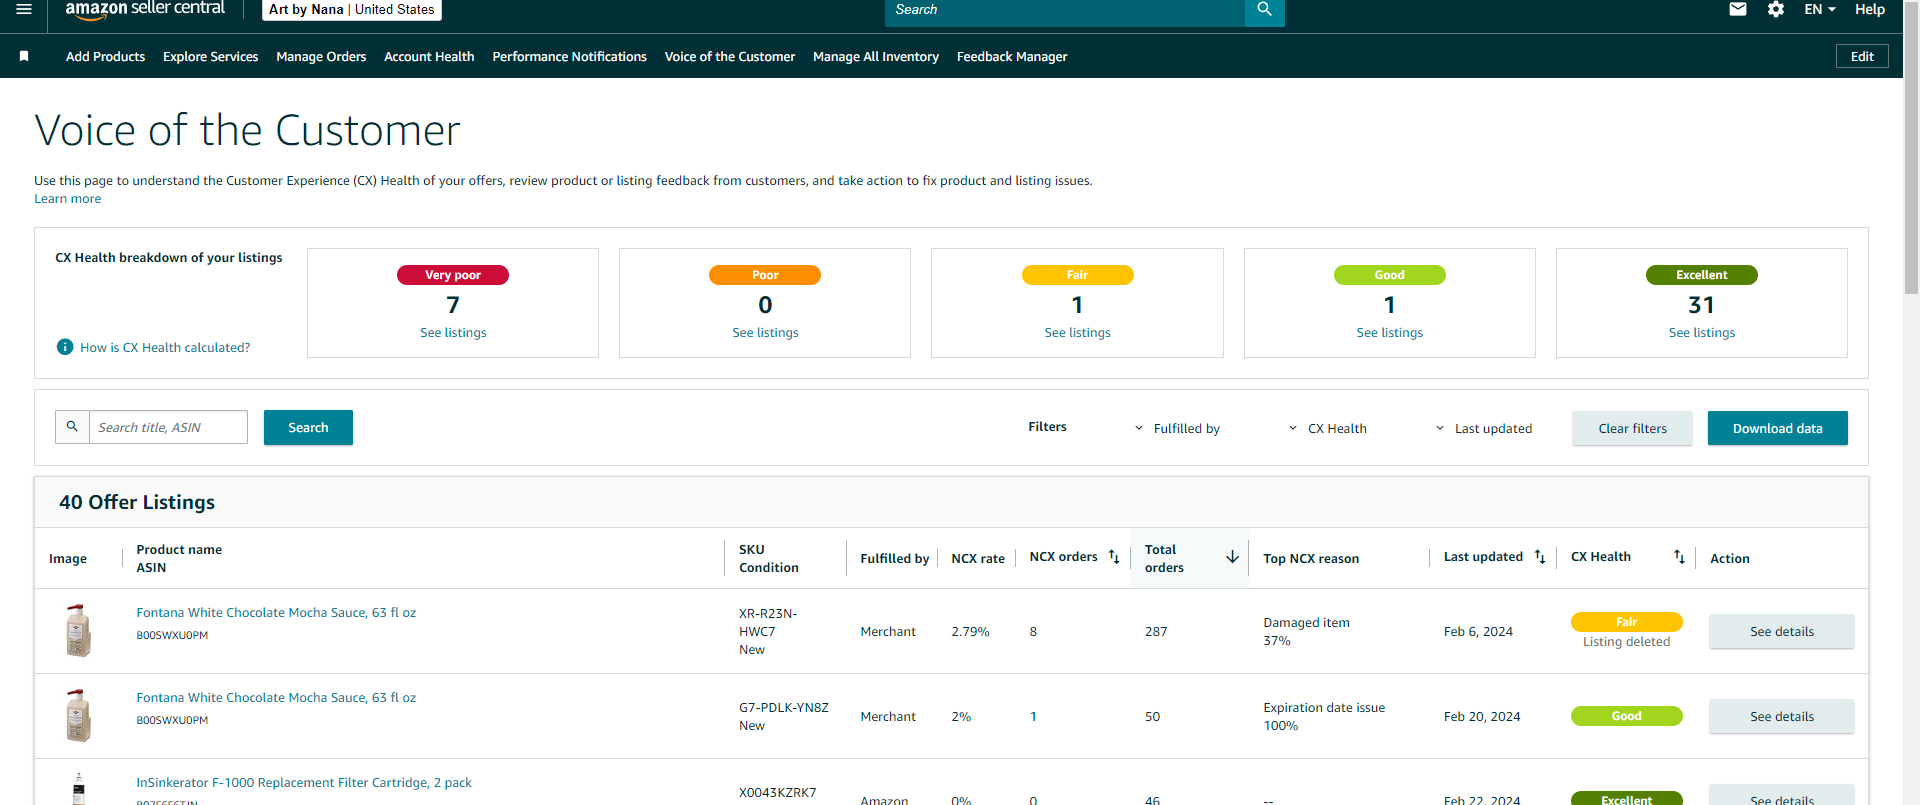Click the Expiration date issue cell
1920x805 pixels.
tap(1324, 717)
